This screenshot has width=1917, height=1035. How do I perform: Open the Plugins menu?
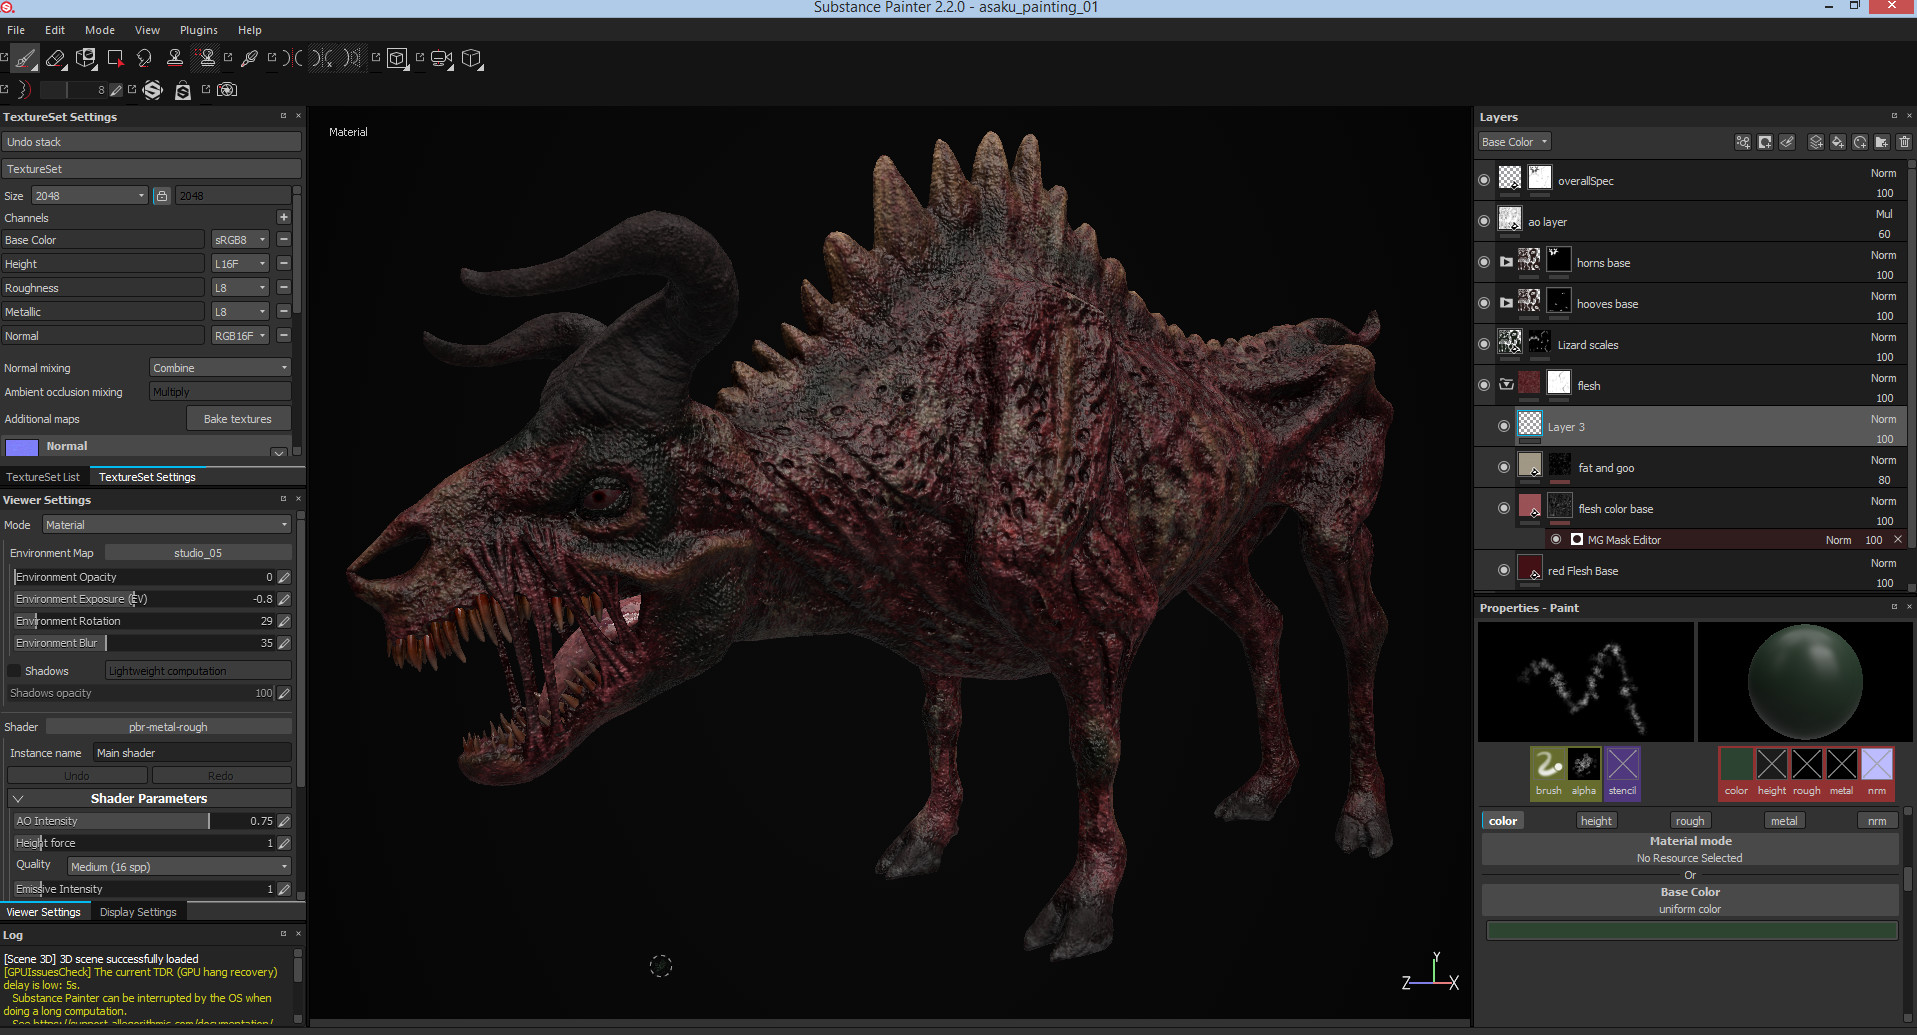pyautogui.click(x=198, y=30)
